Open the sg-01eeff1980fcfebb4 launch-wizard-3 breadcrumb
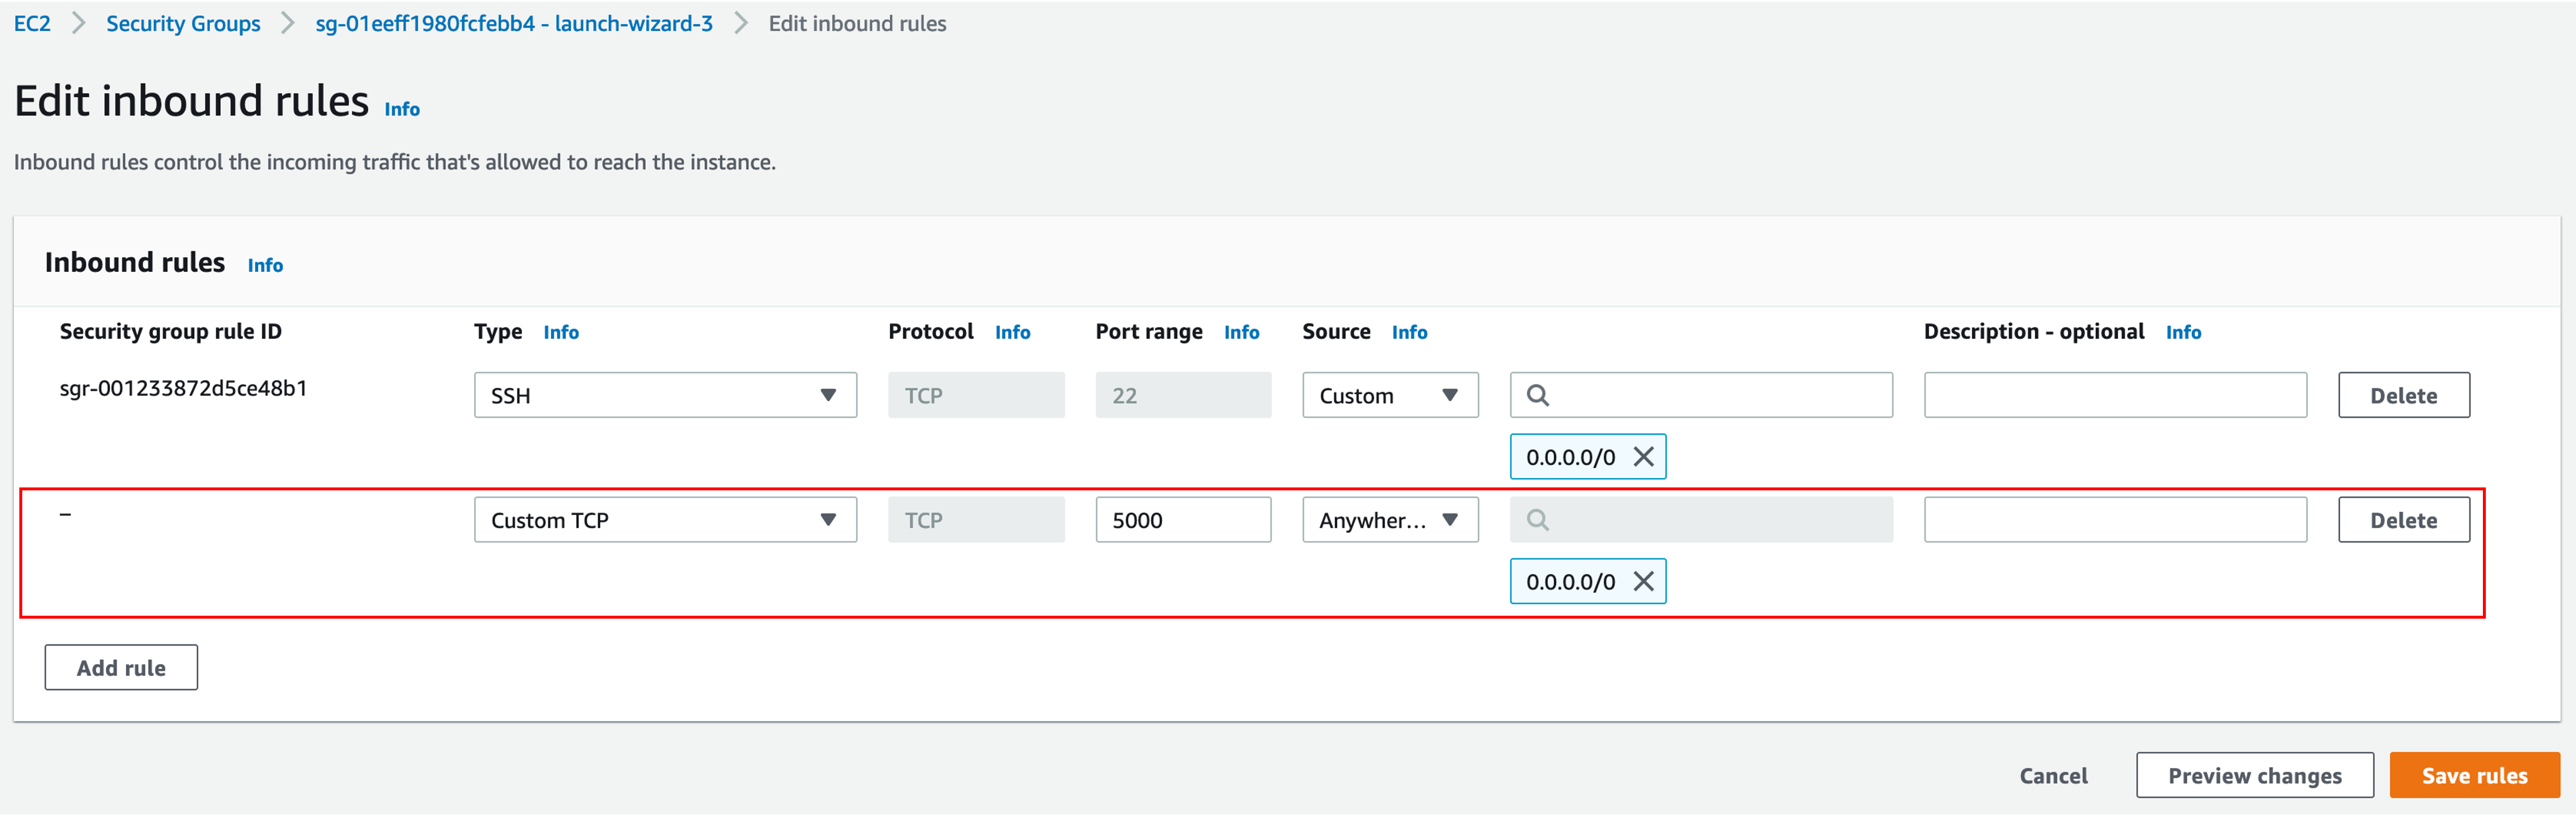Viewport: 2576px width, 816px height. [514, 23]
